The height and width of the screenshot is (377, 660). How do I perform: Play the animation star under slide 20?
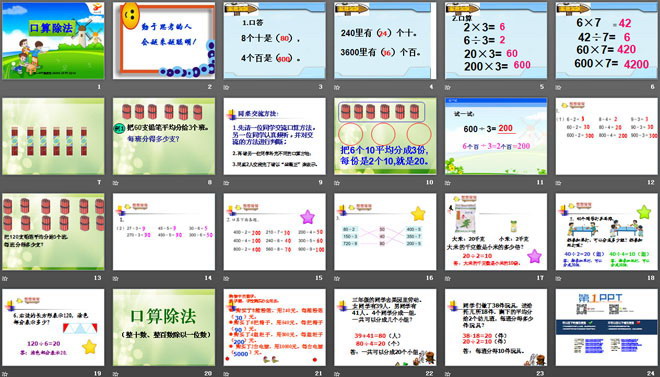tap(115, 374)
